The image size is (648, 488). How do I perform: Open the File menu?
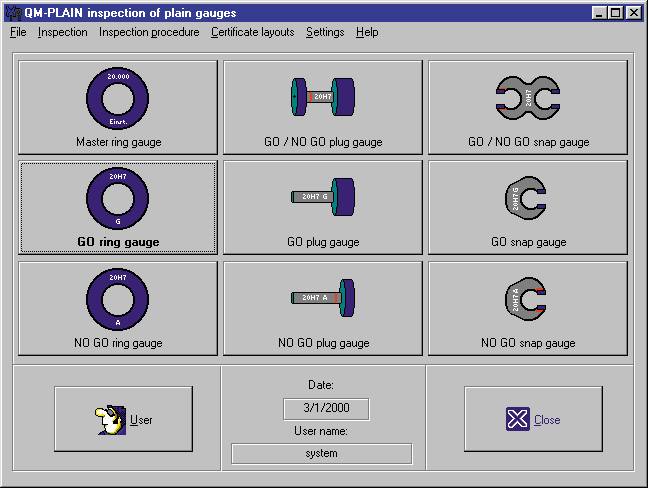click(18, 32)
